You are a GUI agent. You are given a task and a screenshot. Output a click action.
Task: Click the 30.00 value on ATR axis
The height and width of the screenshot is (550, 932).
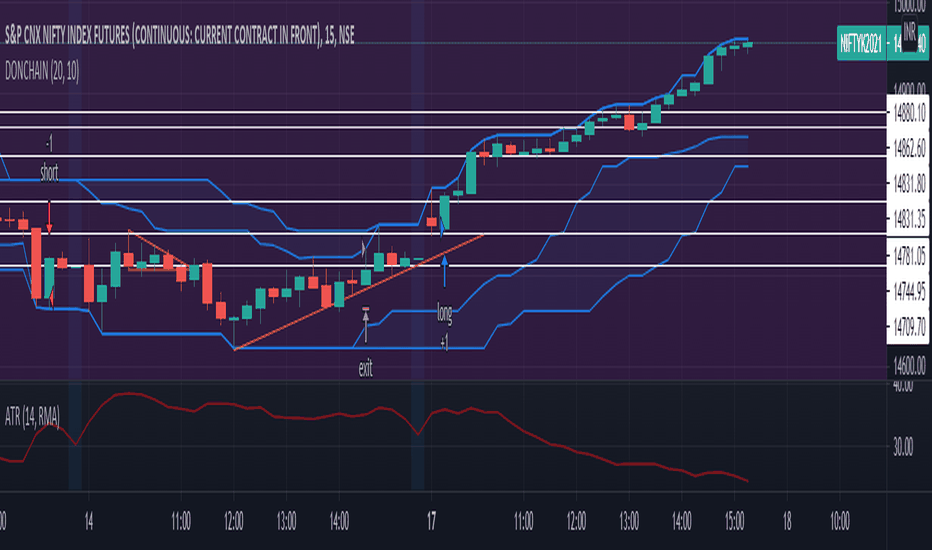tap(903, 447)
